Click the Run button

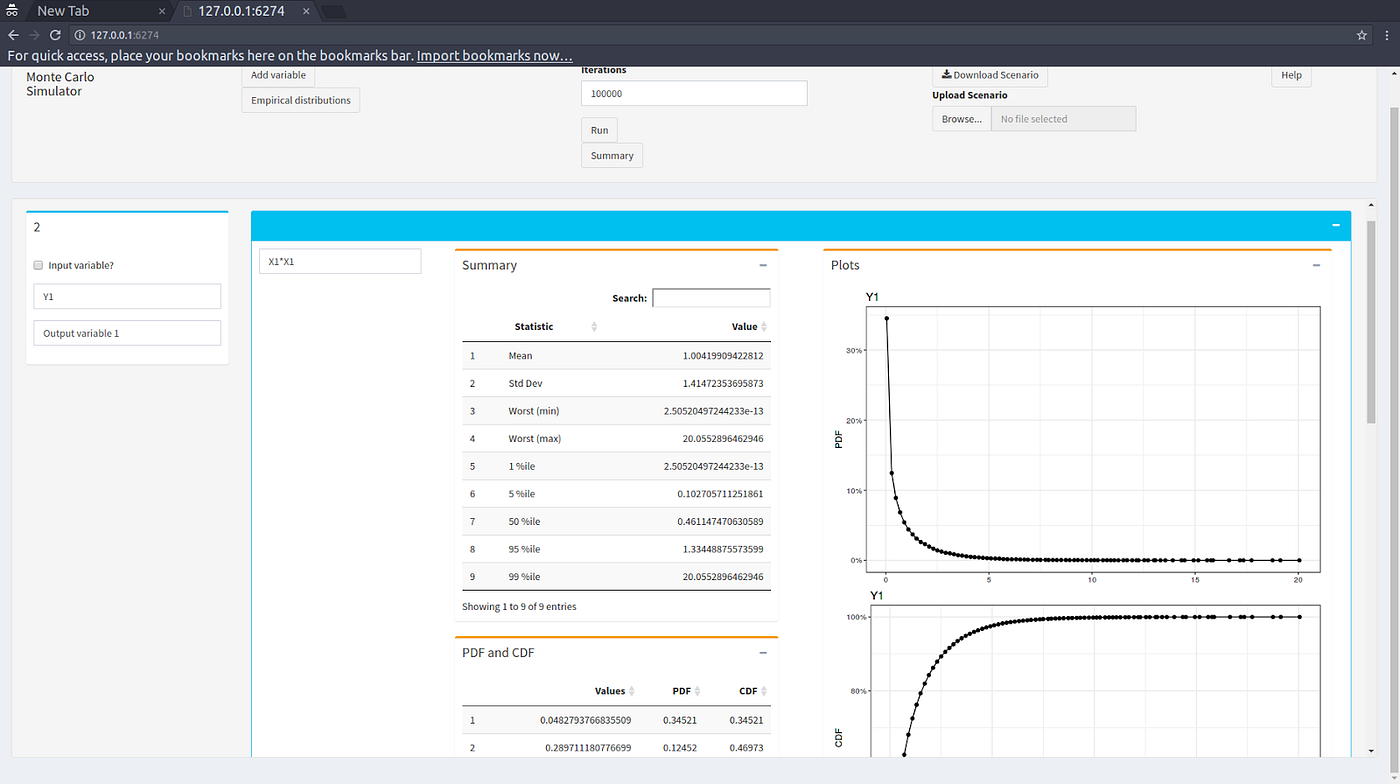click(598, 129)
